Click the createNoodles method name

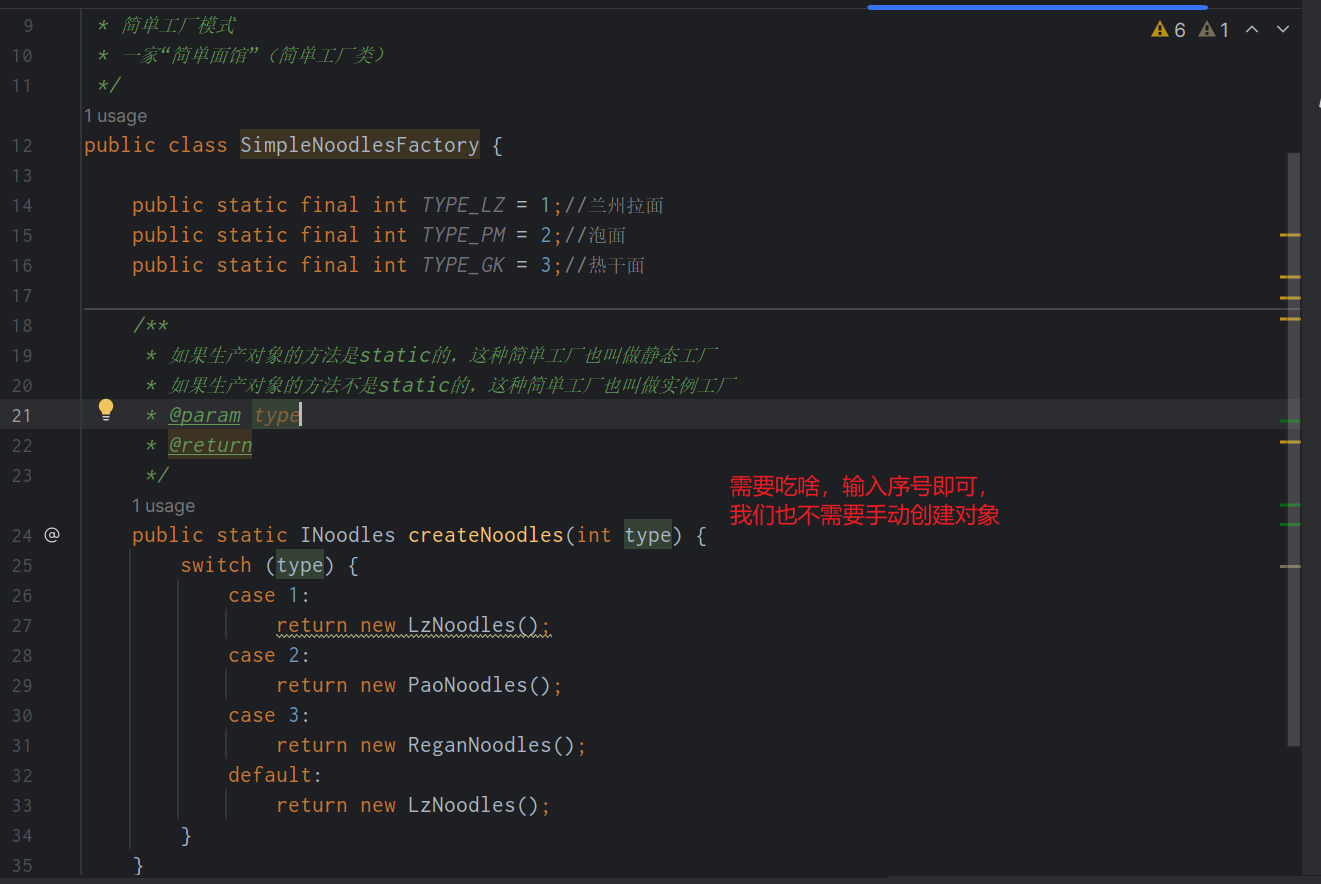485,535
